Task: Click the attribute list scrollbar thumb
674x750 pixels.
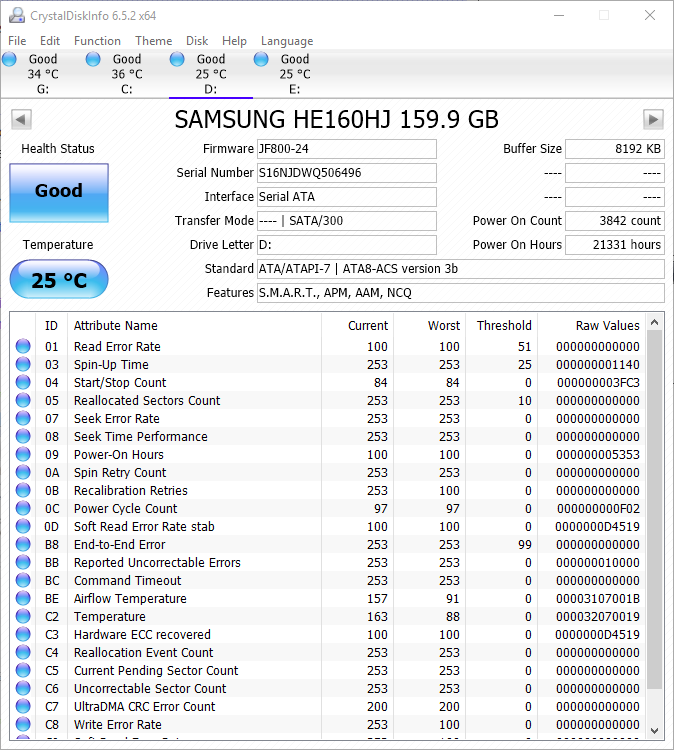Action: (654, 510)
